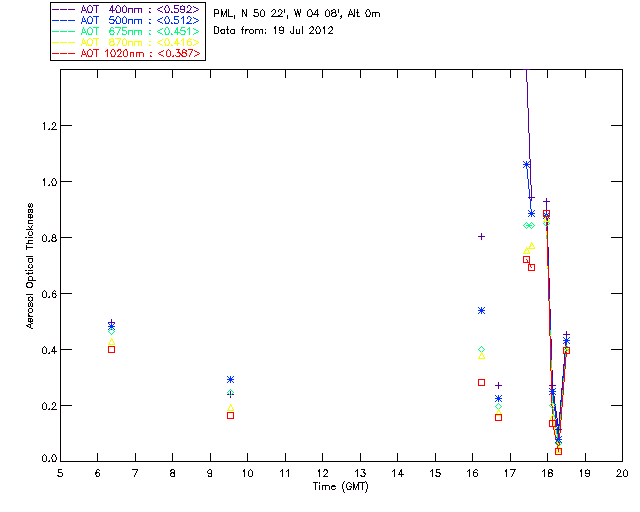This screenshot has height=512, width=640.
Task: Click the header text "PML, N 50 22', W 04 08', Alt 0m"
Action: pyautogui.click(x=297, y=14)
